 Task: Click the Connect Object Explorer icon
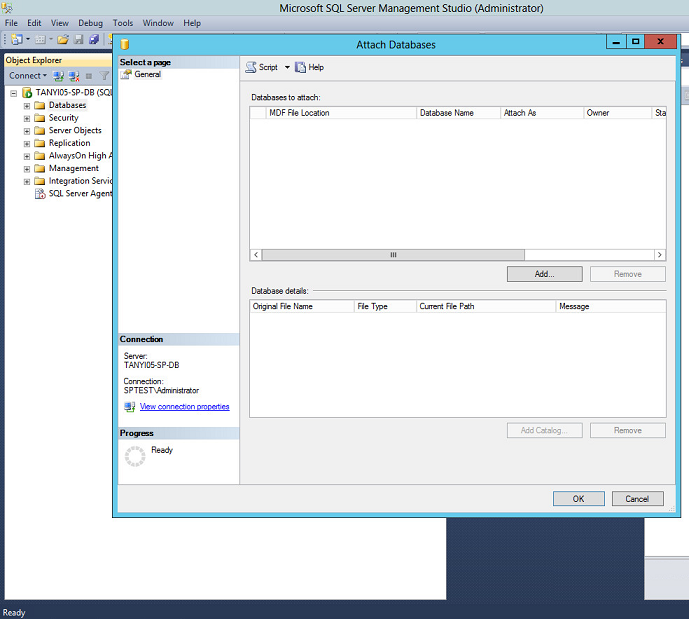(59, 76)
